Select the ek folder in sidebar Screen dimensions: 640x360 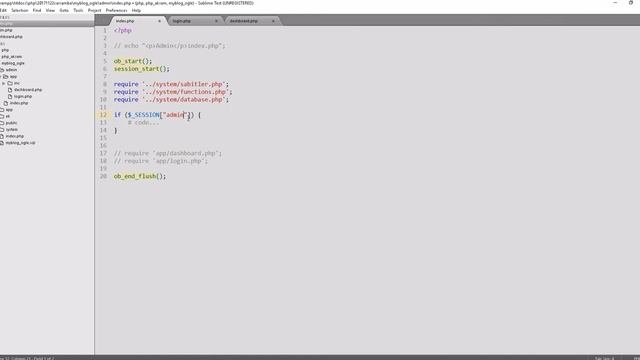click(x=8, y=116)
